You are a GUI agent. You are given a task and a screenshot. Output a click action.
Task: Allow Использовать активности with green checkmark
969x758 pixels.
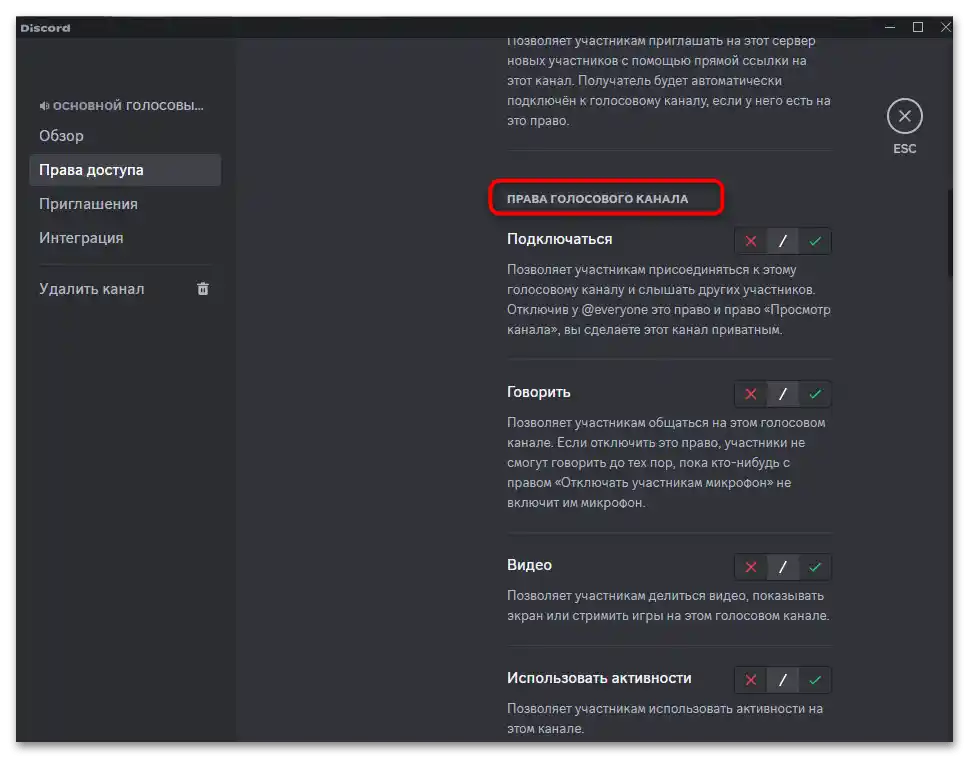click(815, 680)
